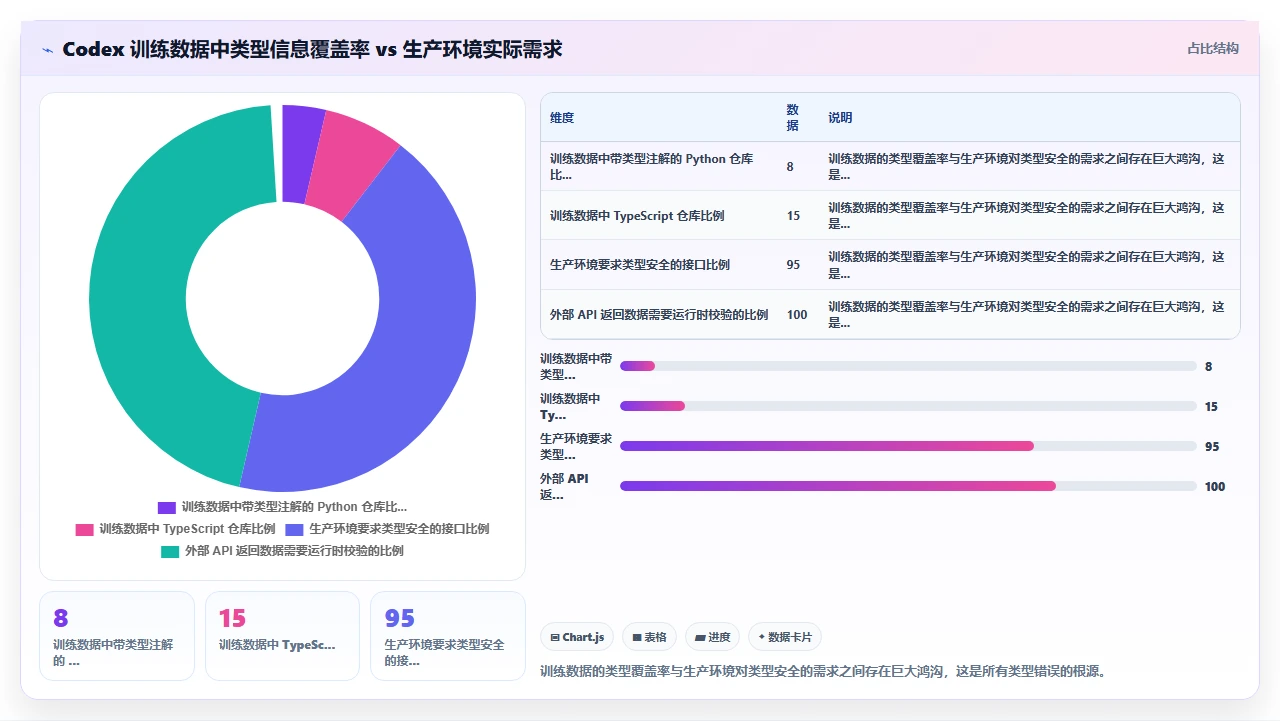Select the 进度 tag
Screen dimensions: 1280x721
point(712,637)
